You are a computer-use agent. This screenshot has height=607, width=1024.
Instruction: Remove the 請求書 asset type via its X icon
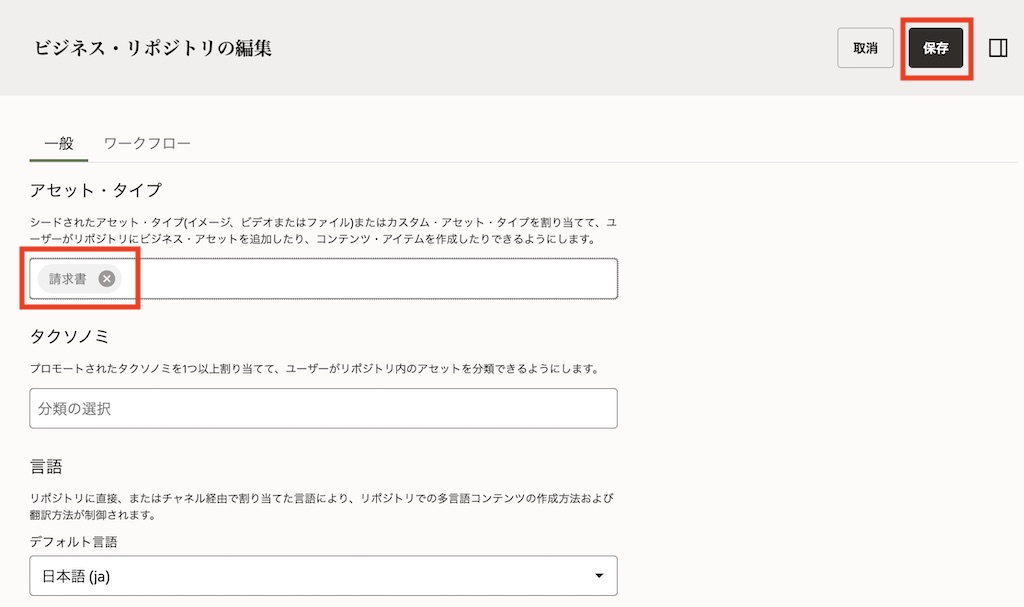click(109, 280)
